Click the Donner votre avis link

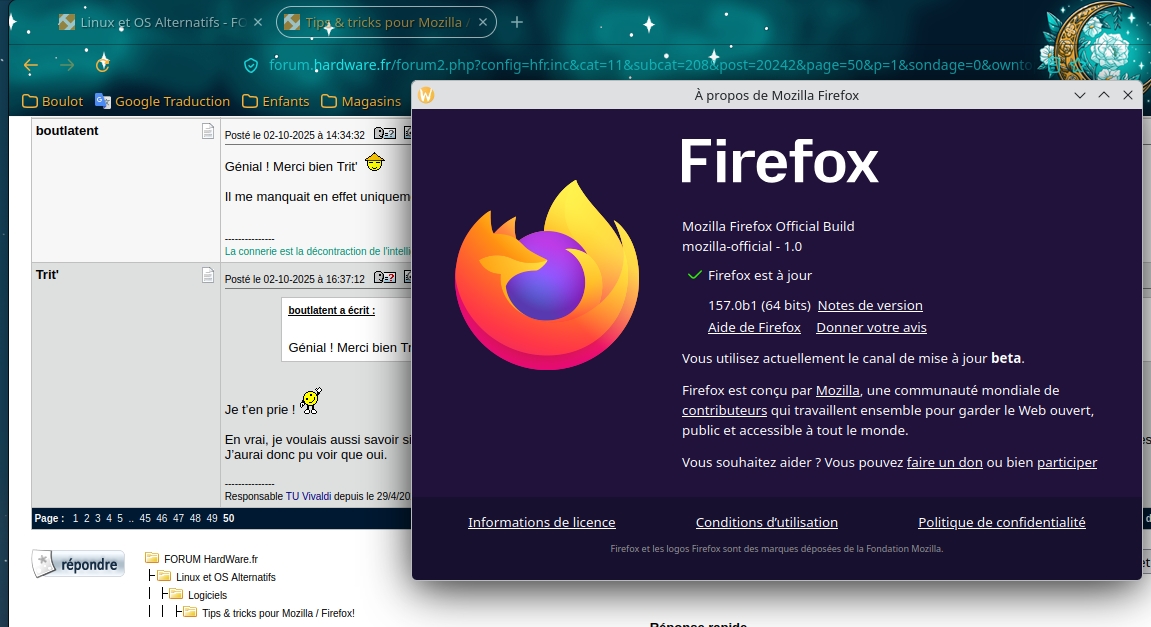[871, 327]
